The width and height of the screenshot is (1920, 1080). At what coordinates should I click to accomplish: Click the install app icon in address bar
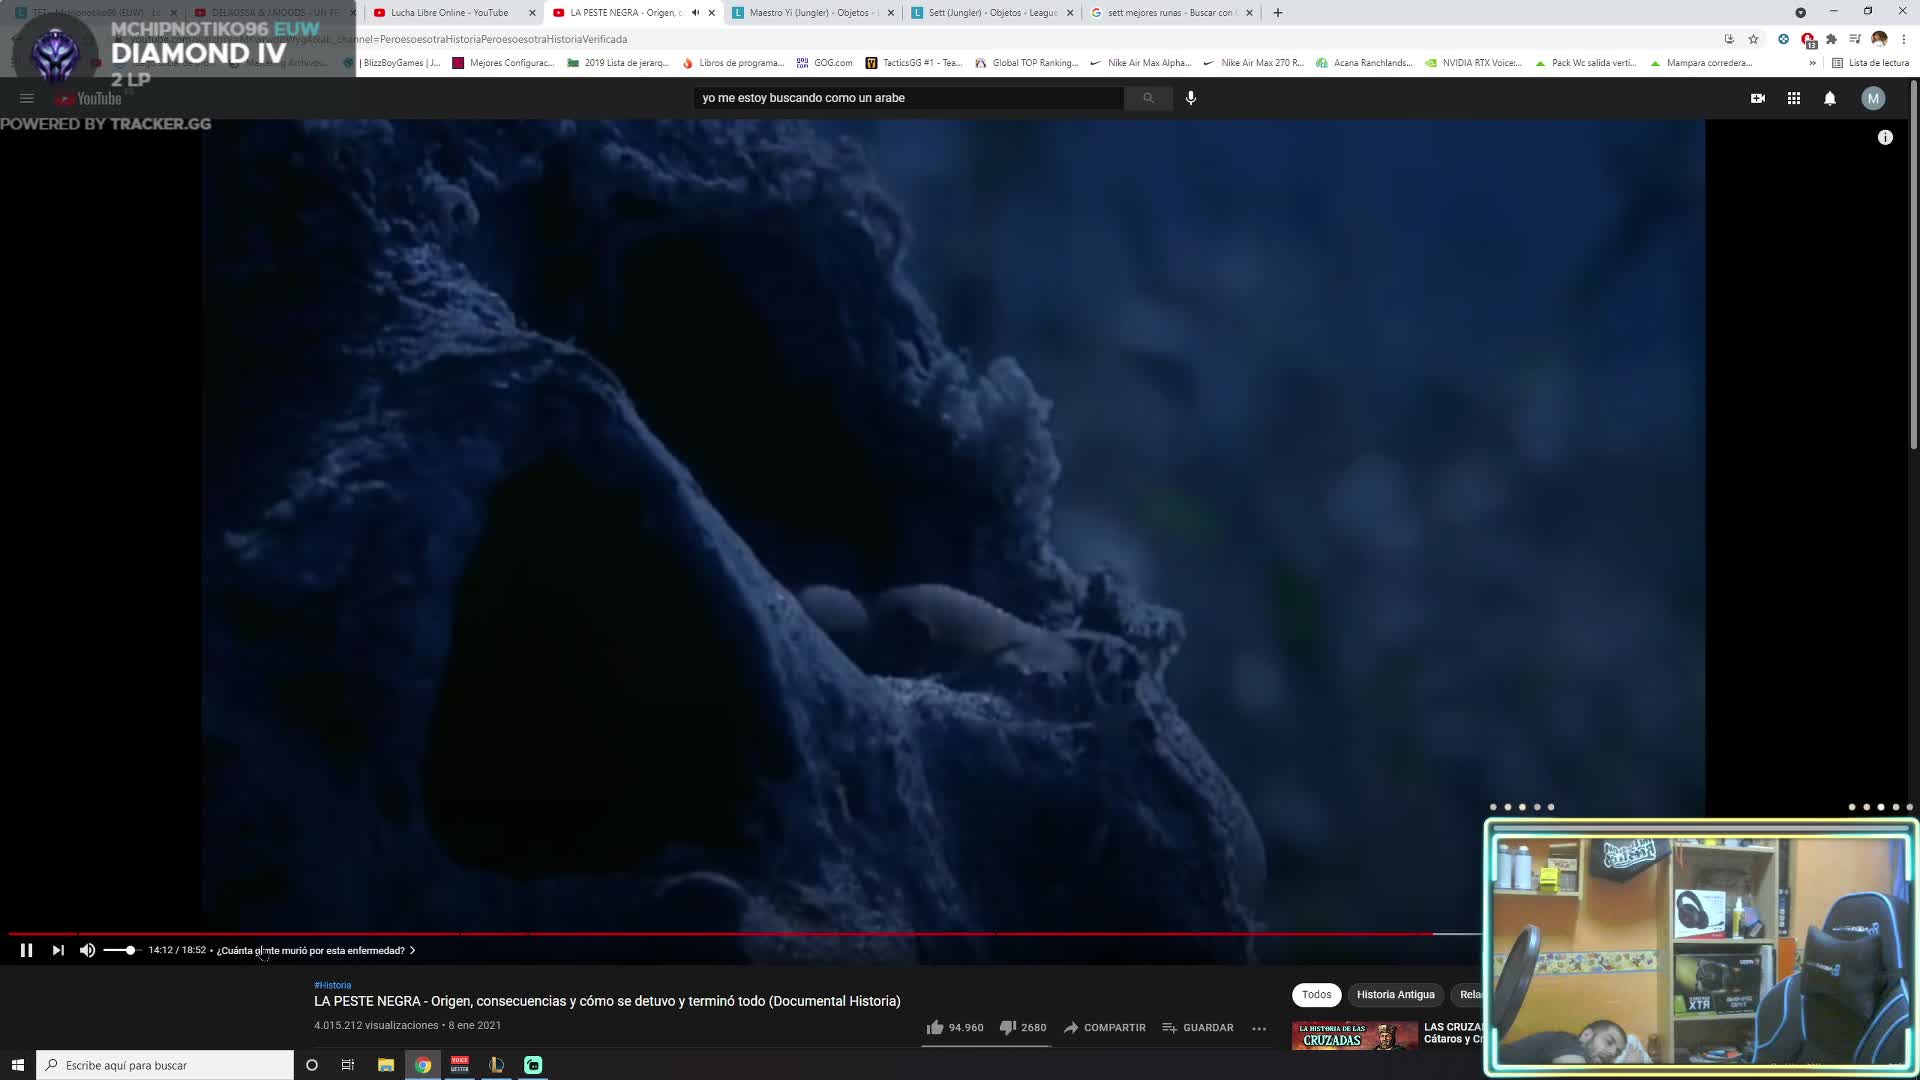[x=1729, y=39]
